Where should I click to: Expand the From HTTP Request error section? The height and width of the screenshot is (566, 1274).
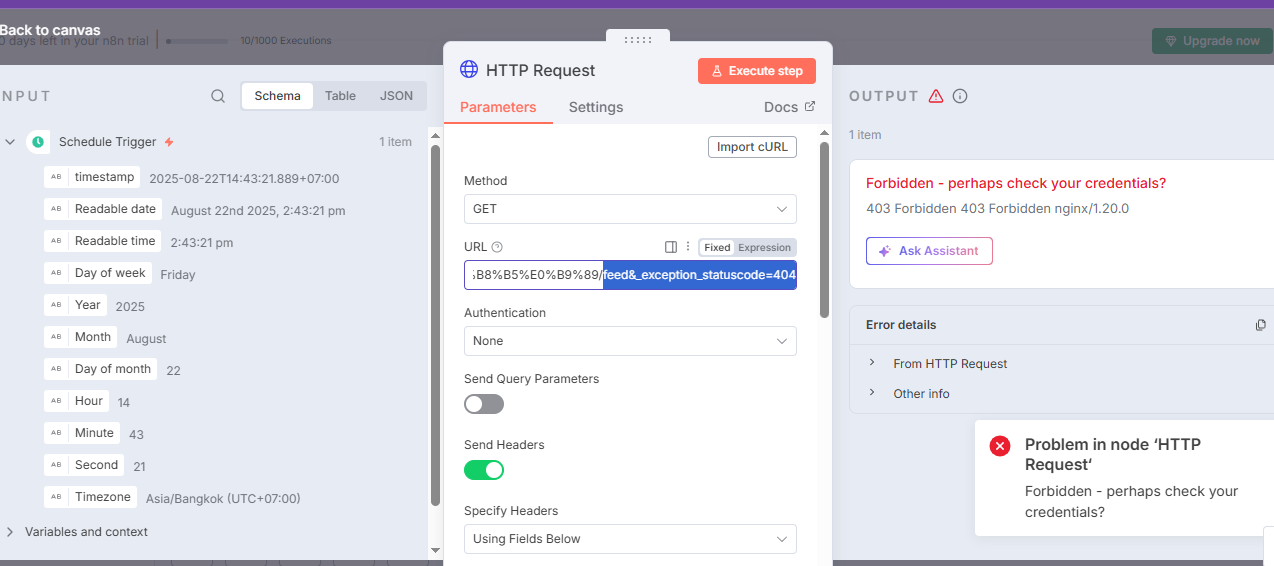(950, 364)
